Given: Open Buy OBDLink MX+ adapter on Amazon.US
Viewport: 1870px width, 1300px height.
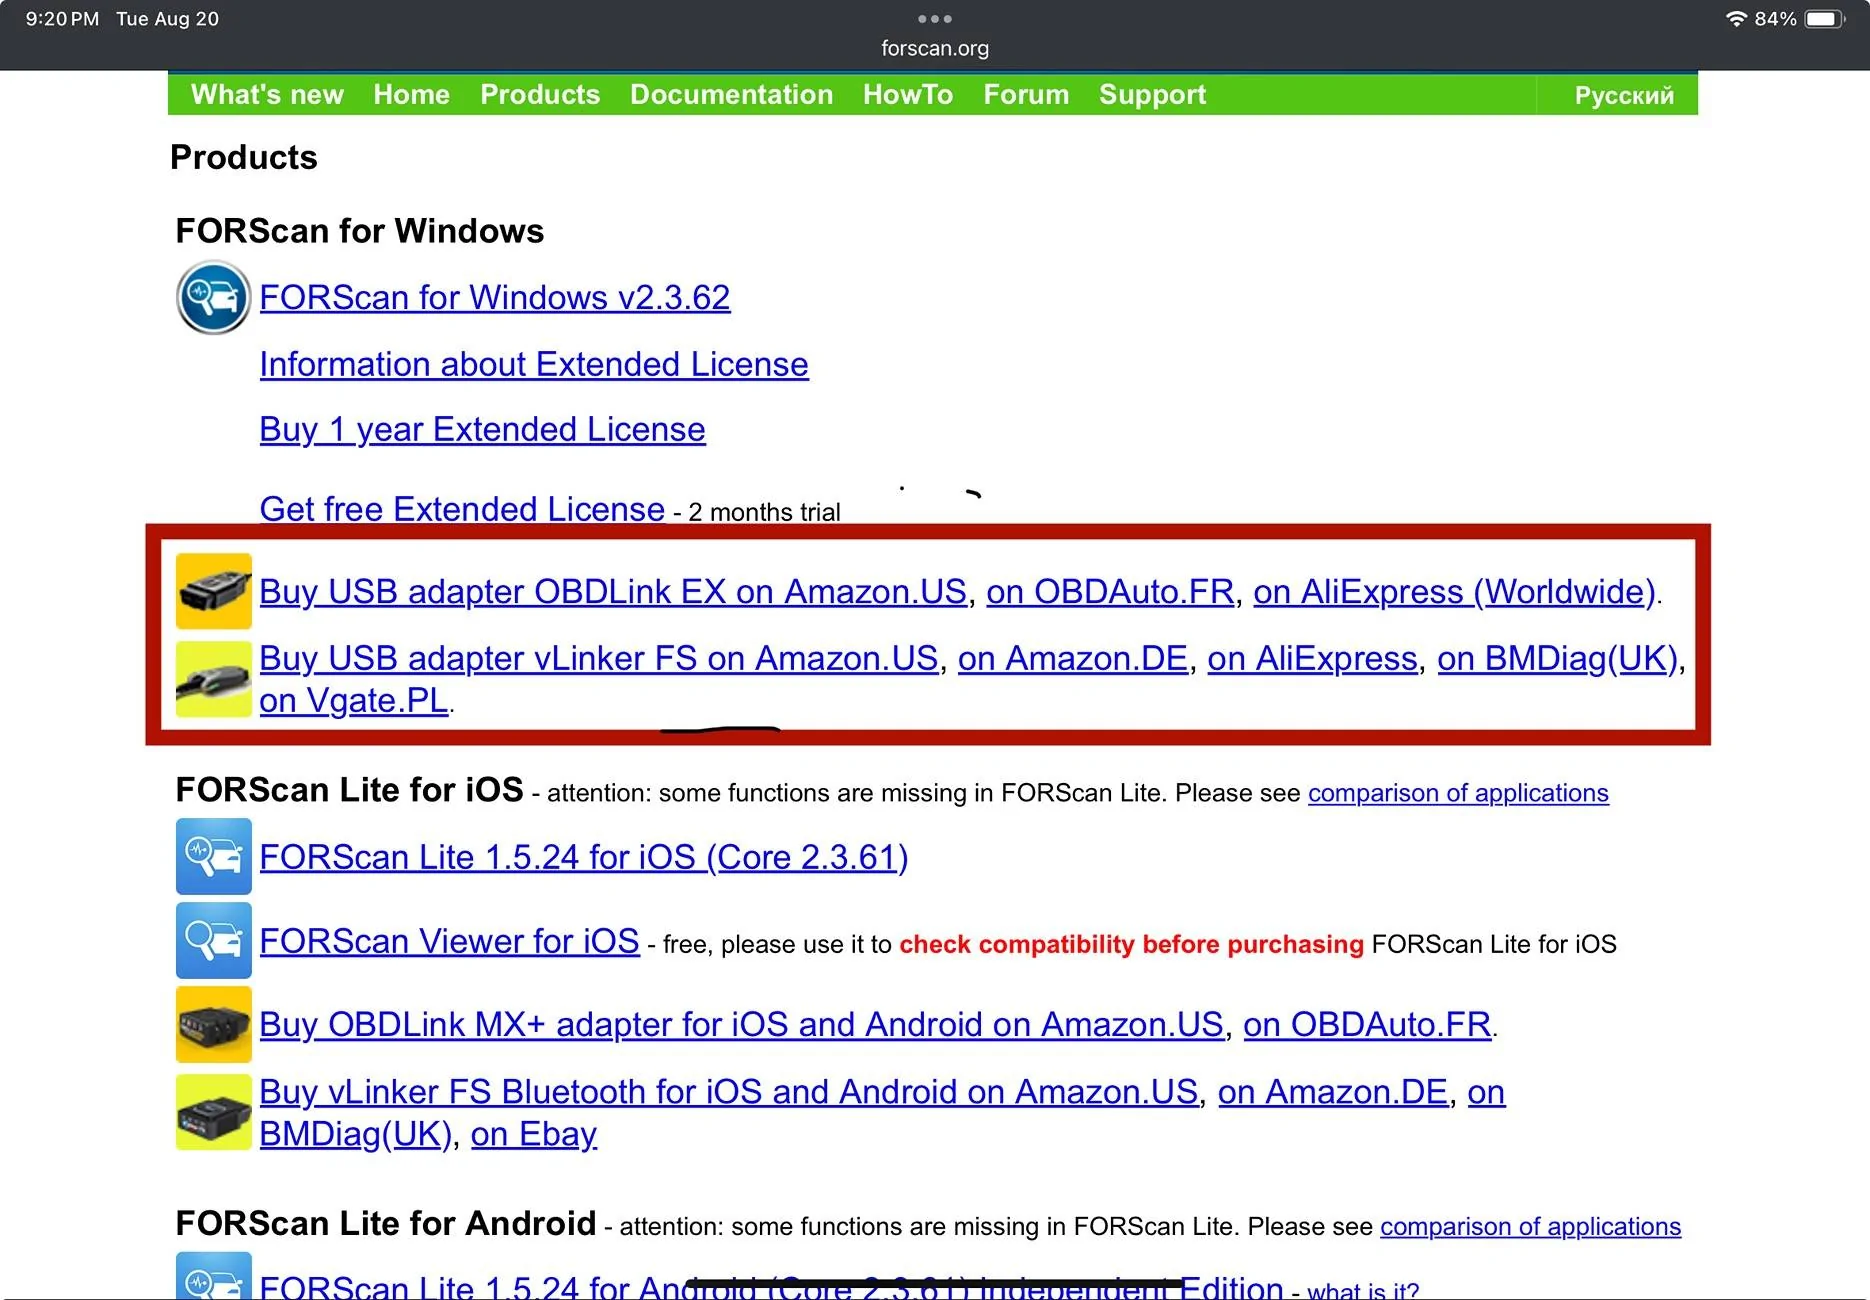Looking at the screenshot, I should 741,1025.
